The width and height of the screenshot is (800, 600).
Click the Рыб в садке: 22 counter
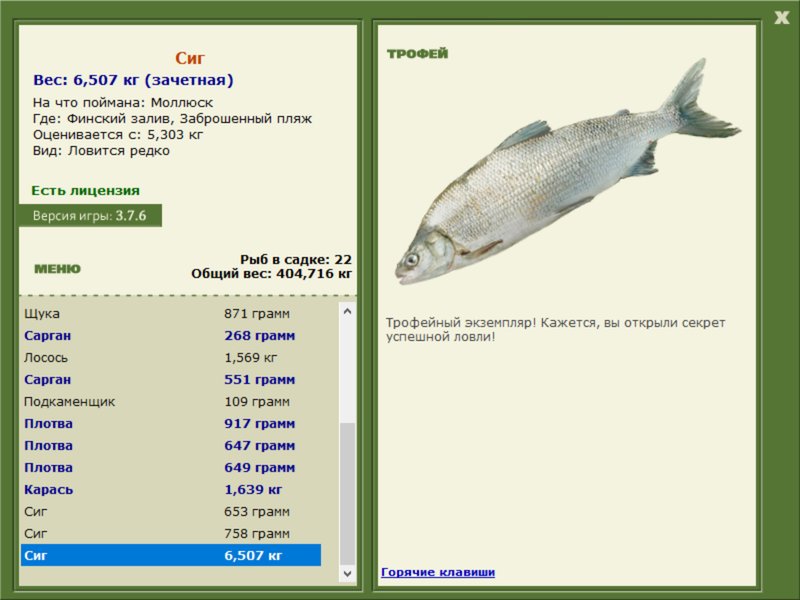click(x=296, y=259)
